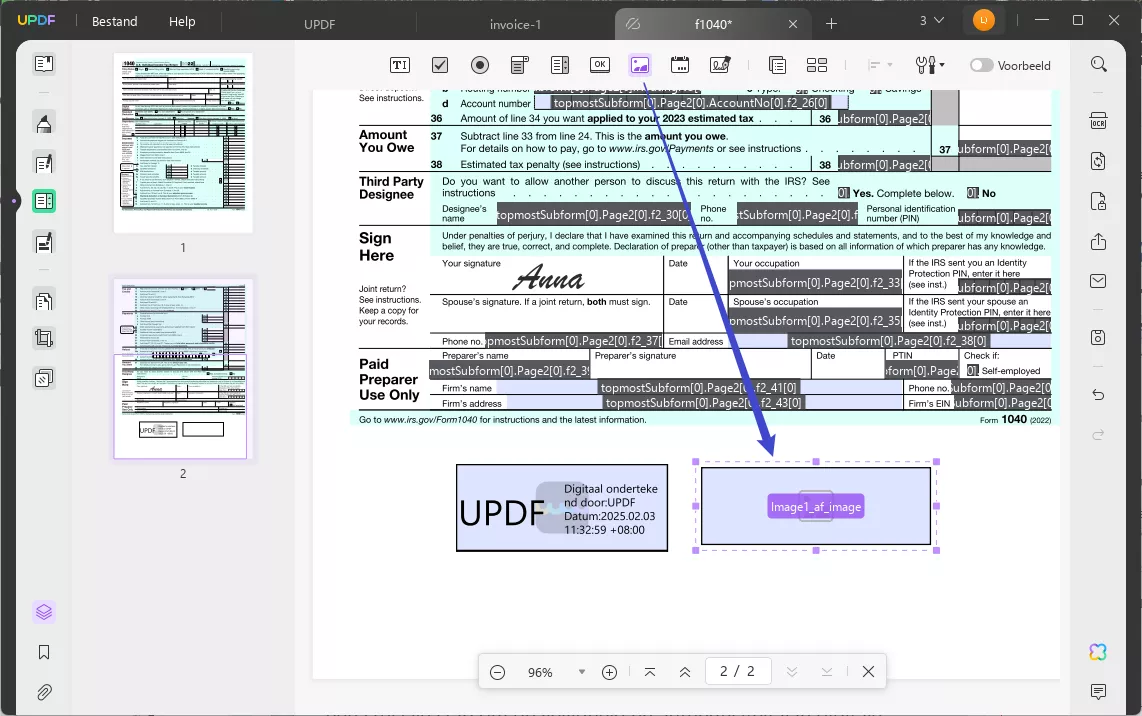Select the List Box form tool
This screenshot has width=1142, height=716.
[x=559, y=66]
